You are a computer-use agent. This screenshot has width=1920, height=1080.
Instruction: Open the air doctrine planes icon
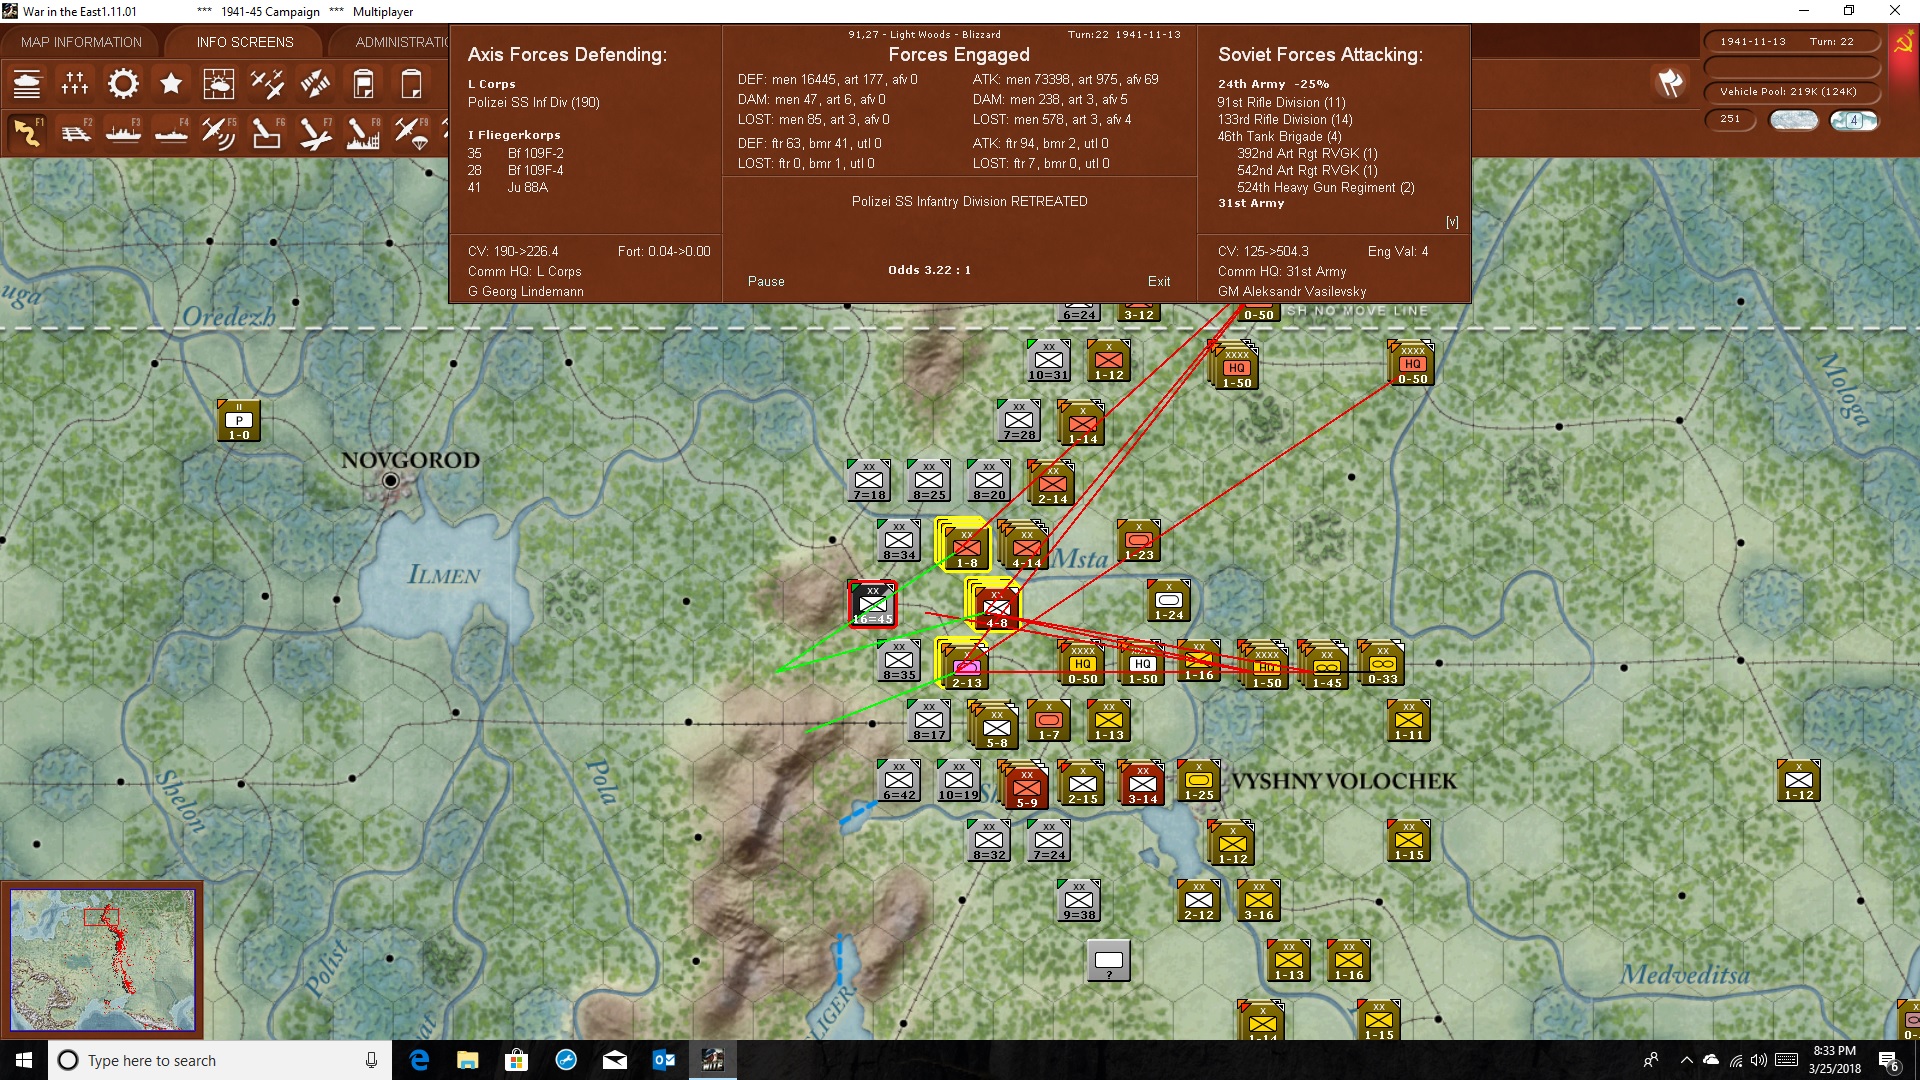point(267,84)
